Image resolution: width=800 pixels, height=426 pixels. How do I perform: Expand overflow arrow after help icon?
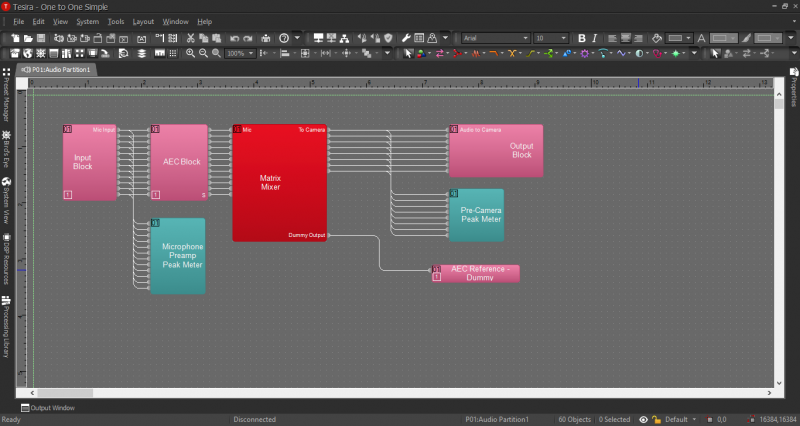[x=297, y=38]
